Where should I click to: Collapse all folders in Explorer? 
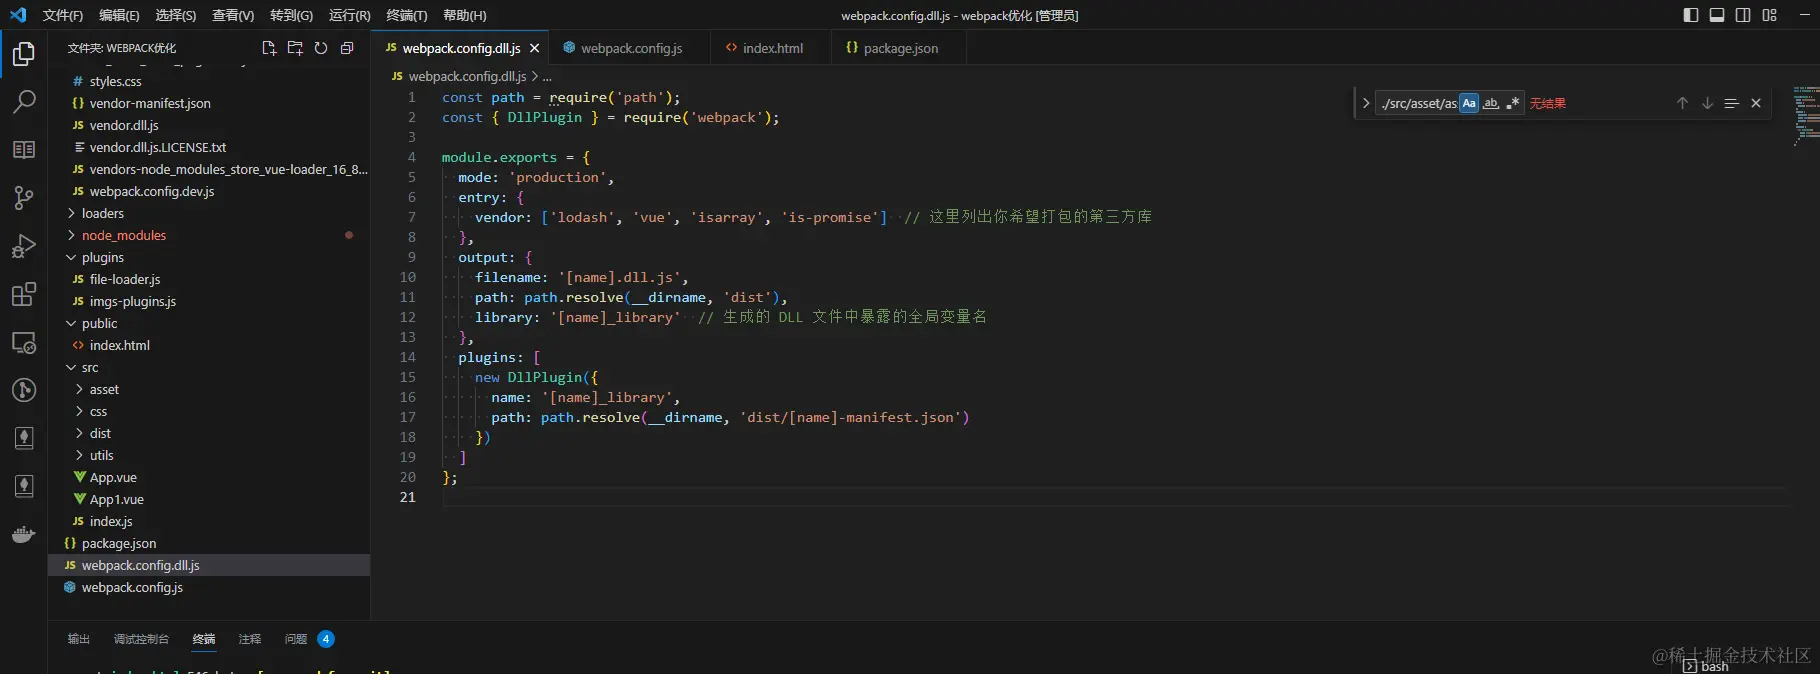pos(347,48)
